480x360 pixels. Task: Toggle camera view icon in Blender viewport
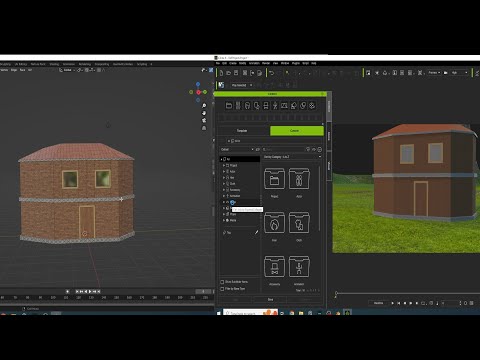pos(204,120)
